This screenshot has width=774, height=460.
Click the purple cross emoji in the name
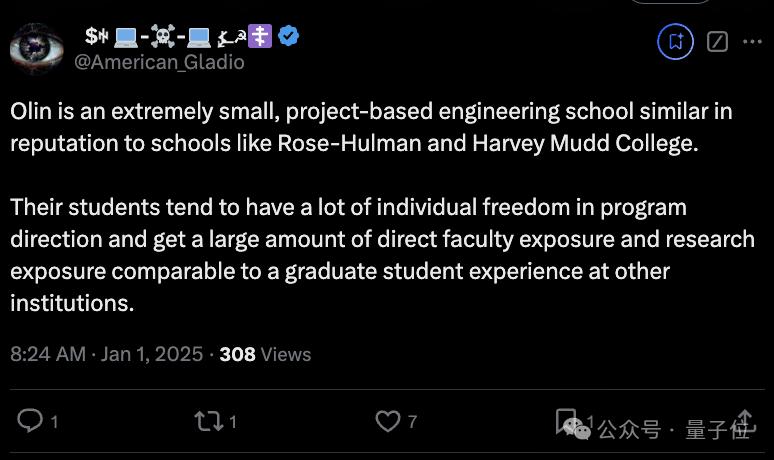pos(262,38)
